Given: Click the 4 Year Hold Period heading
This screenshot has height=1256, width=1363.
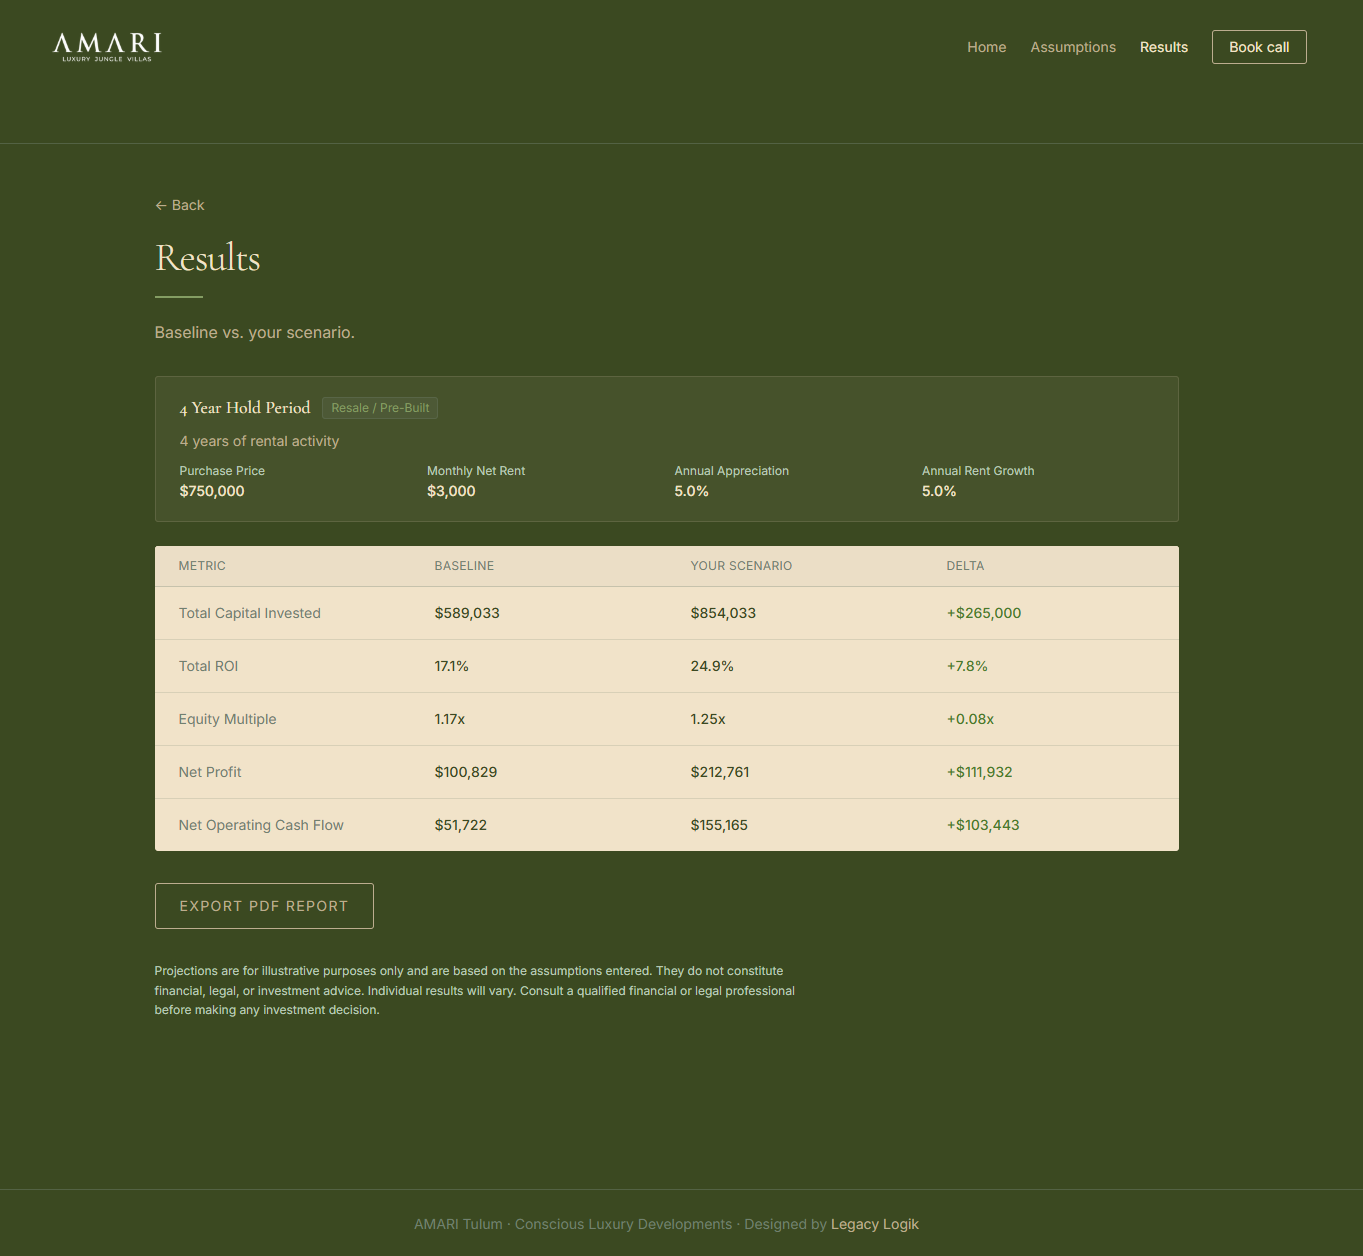Looking at the screenshot, I should 245,408.
